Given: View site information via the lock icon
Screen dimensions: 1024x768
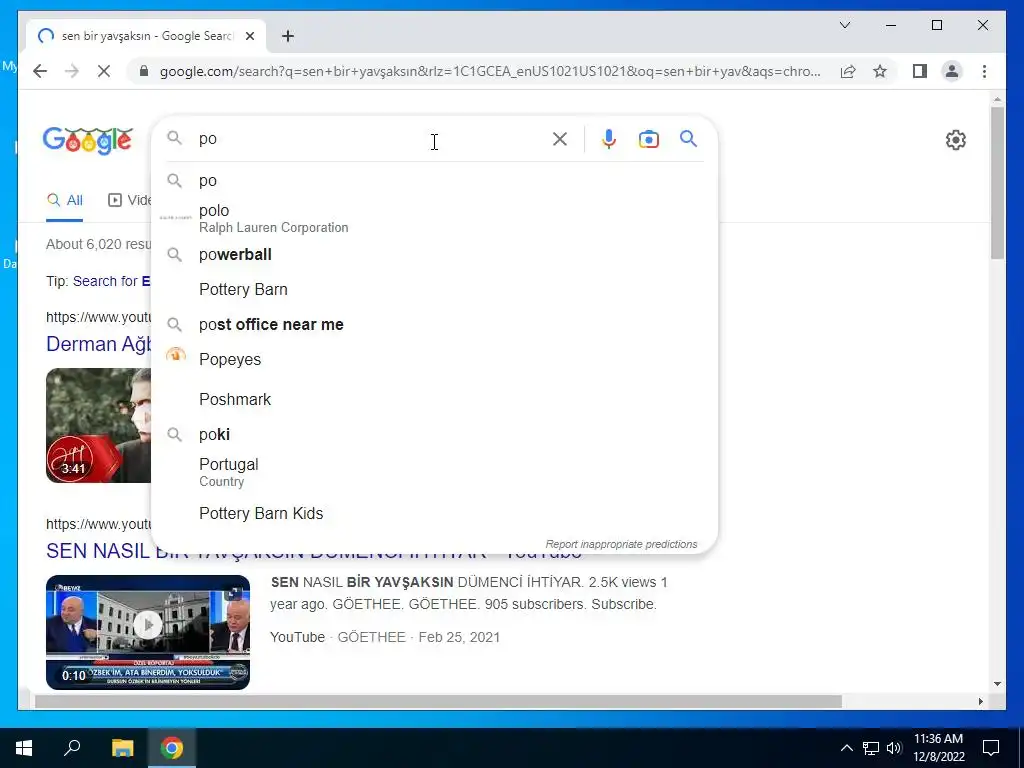Looking at the screenshot, I should 144,71.
